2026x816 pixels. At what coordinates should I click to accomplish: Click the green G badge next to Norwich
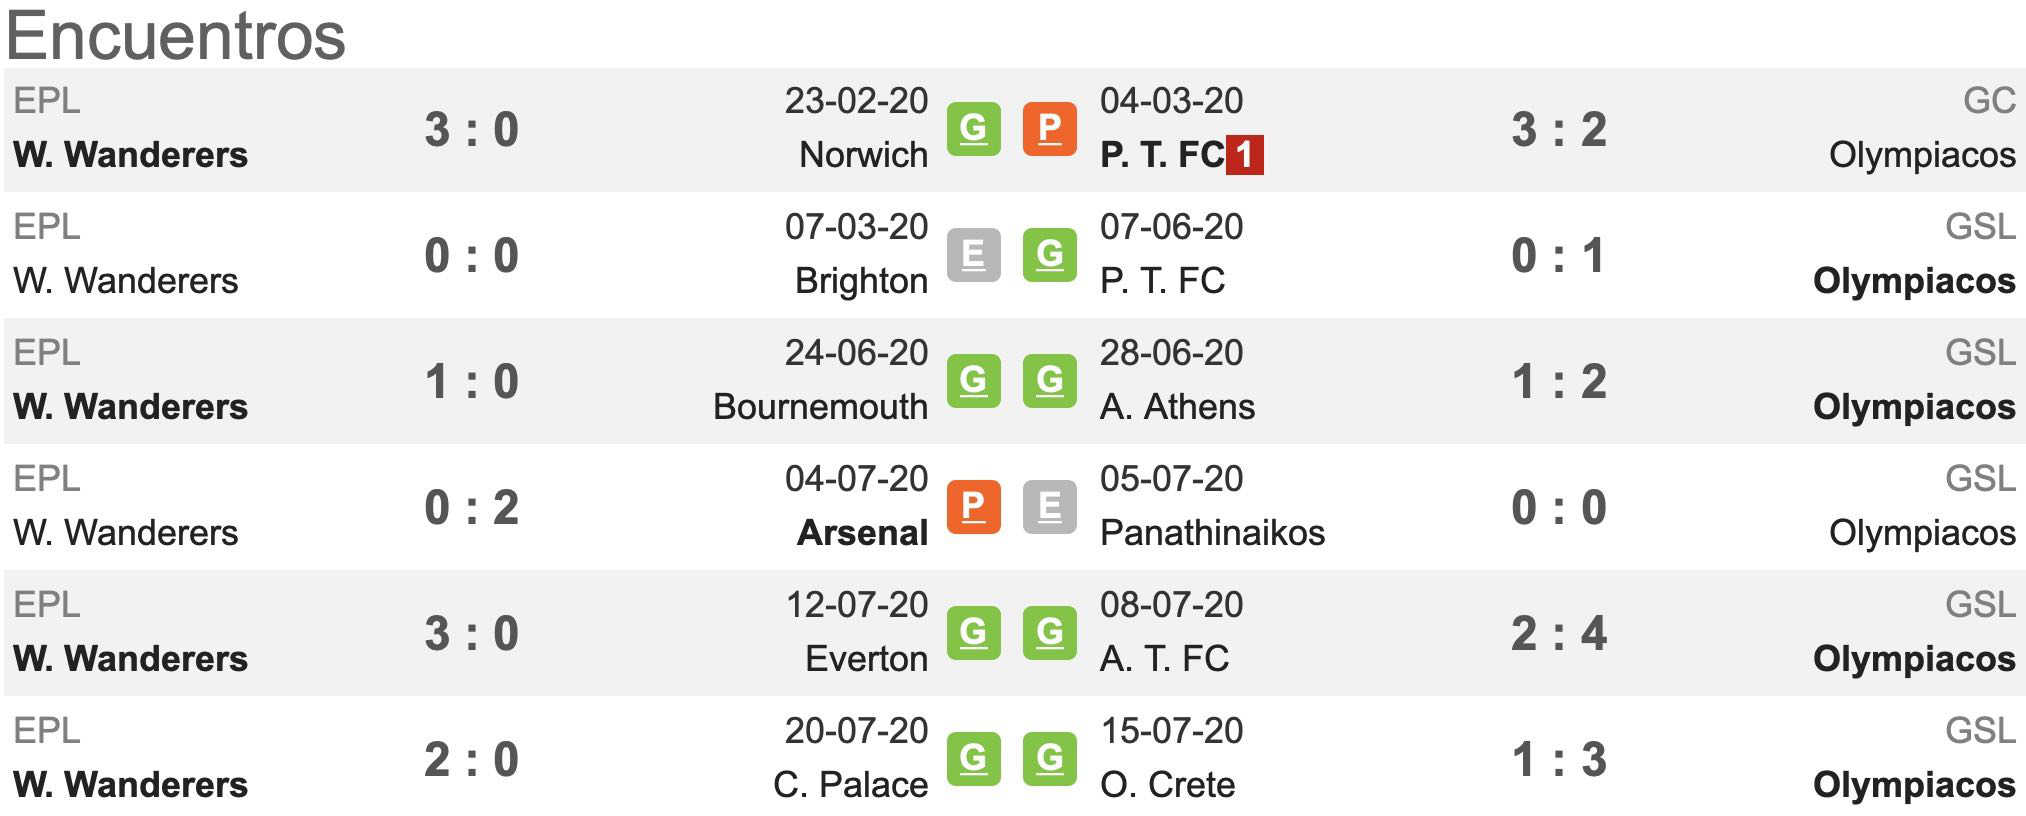pyautogui.click(x=973, y=129)
